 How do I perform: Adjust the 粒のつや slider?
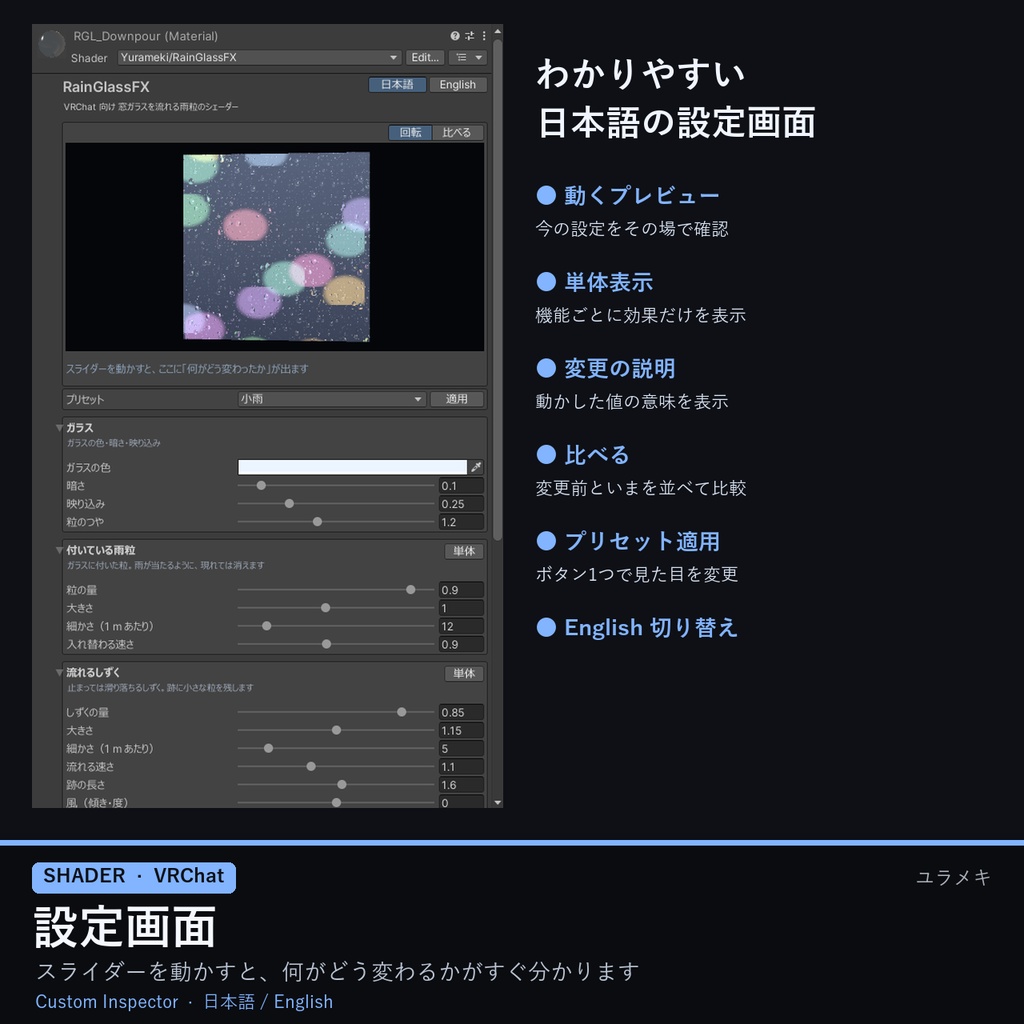336,522
